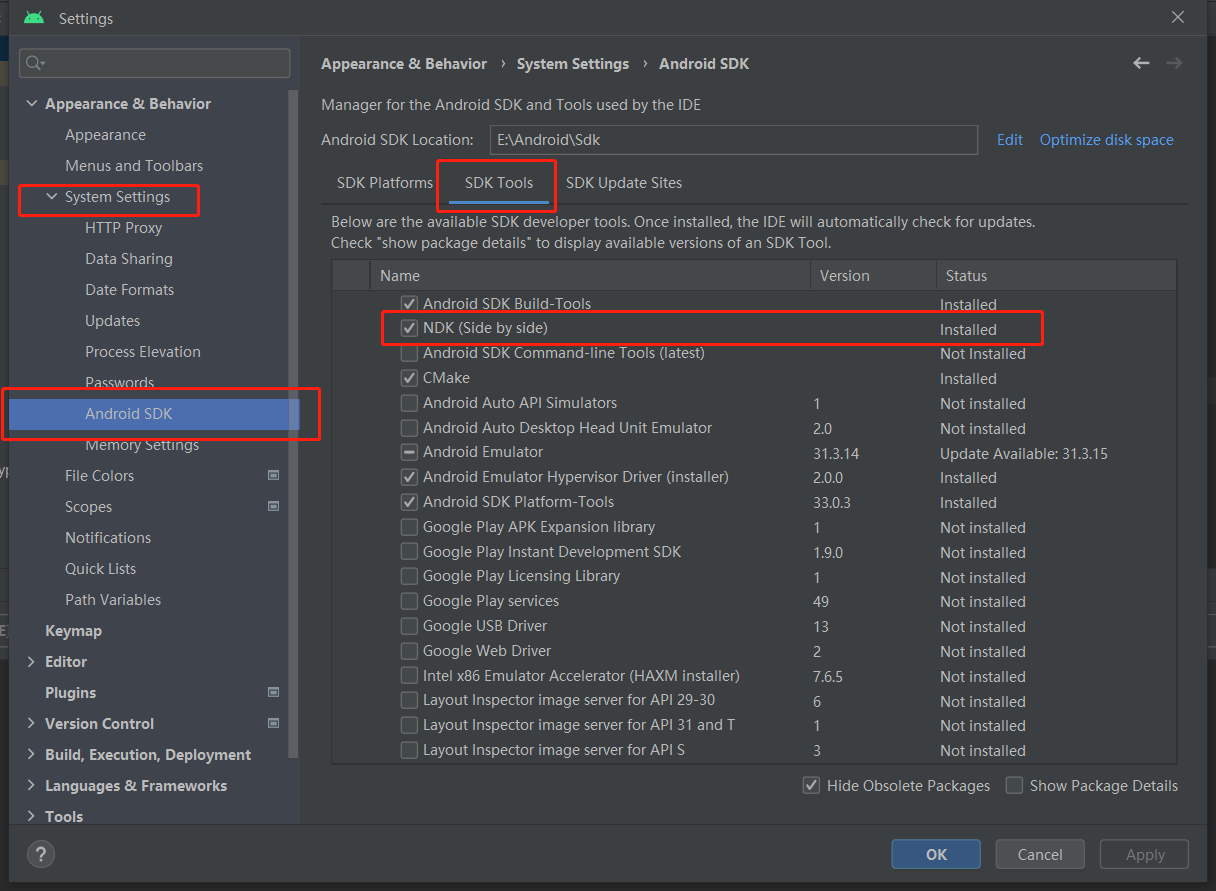Uncheck Android SDK Build-Tools checkbox

click(409, 304)
